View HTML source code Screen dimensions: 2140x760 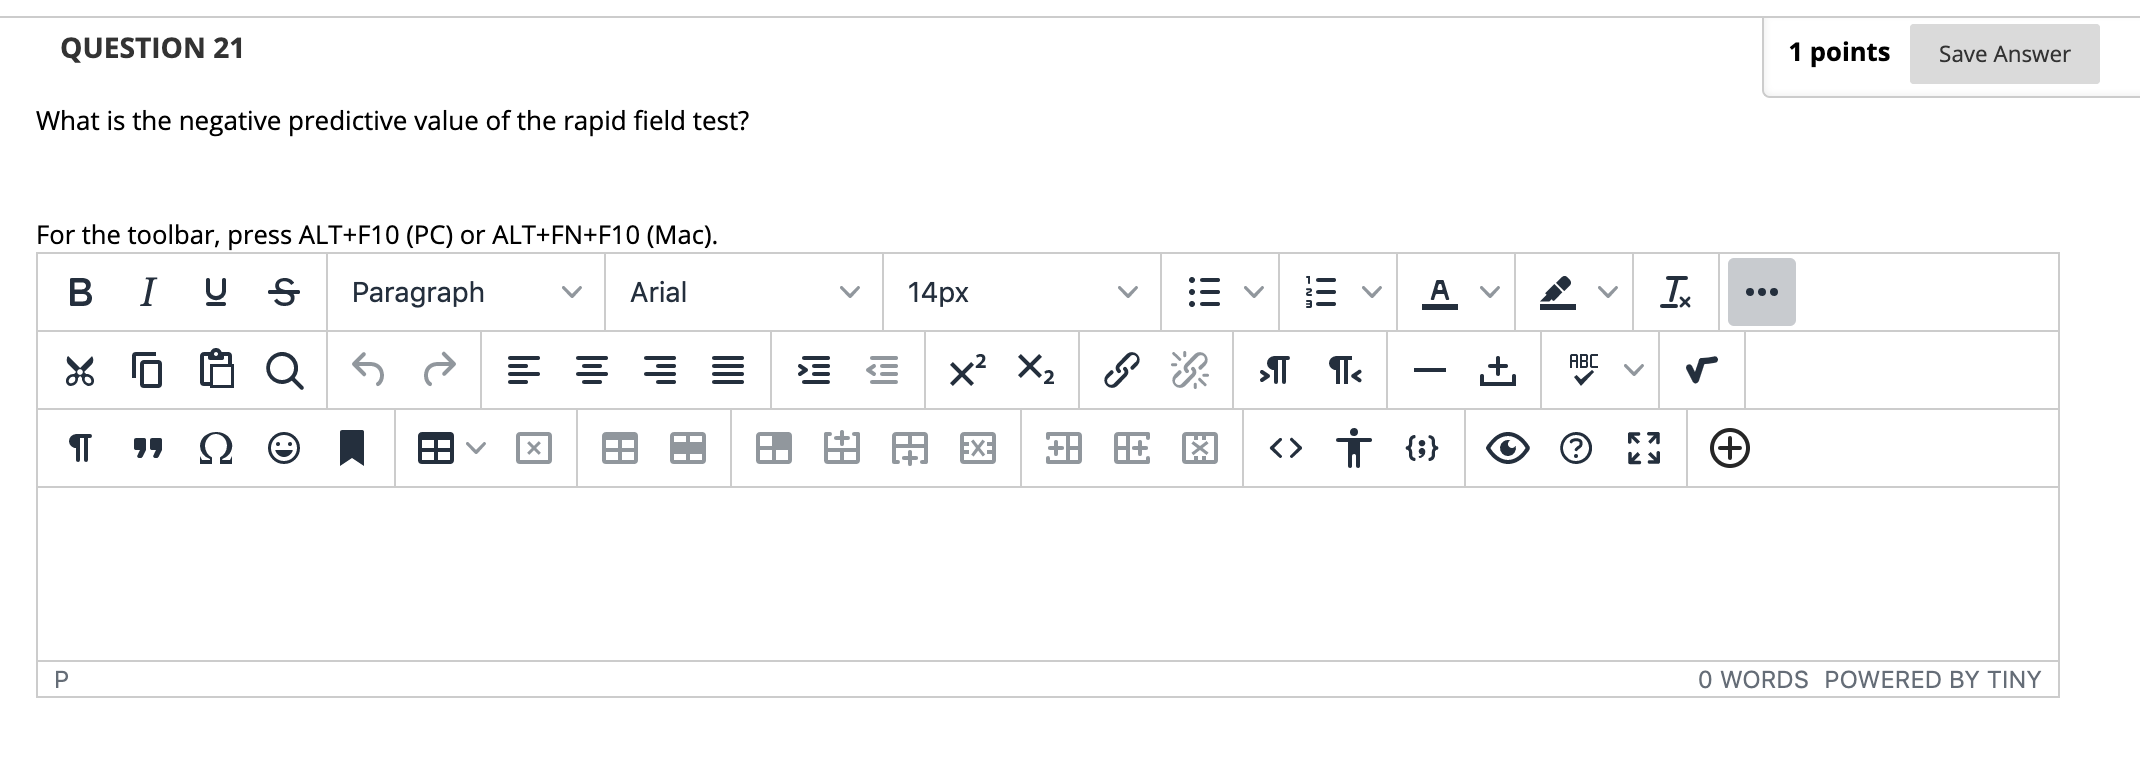(x=1286, y=448)
